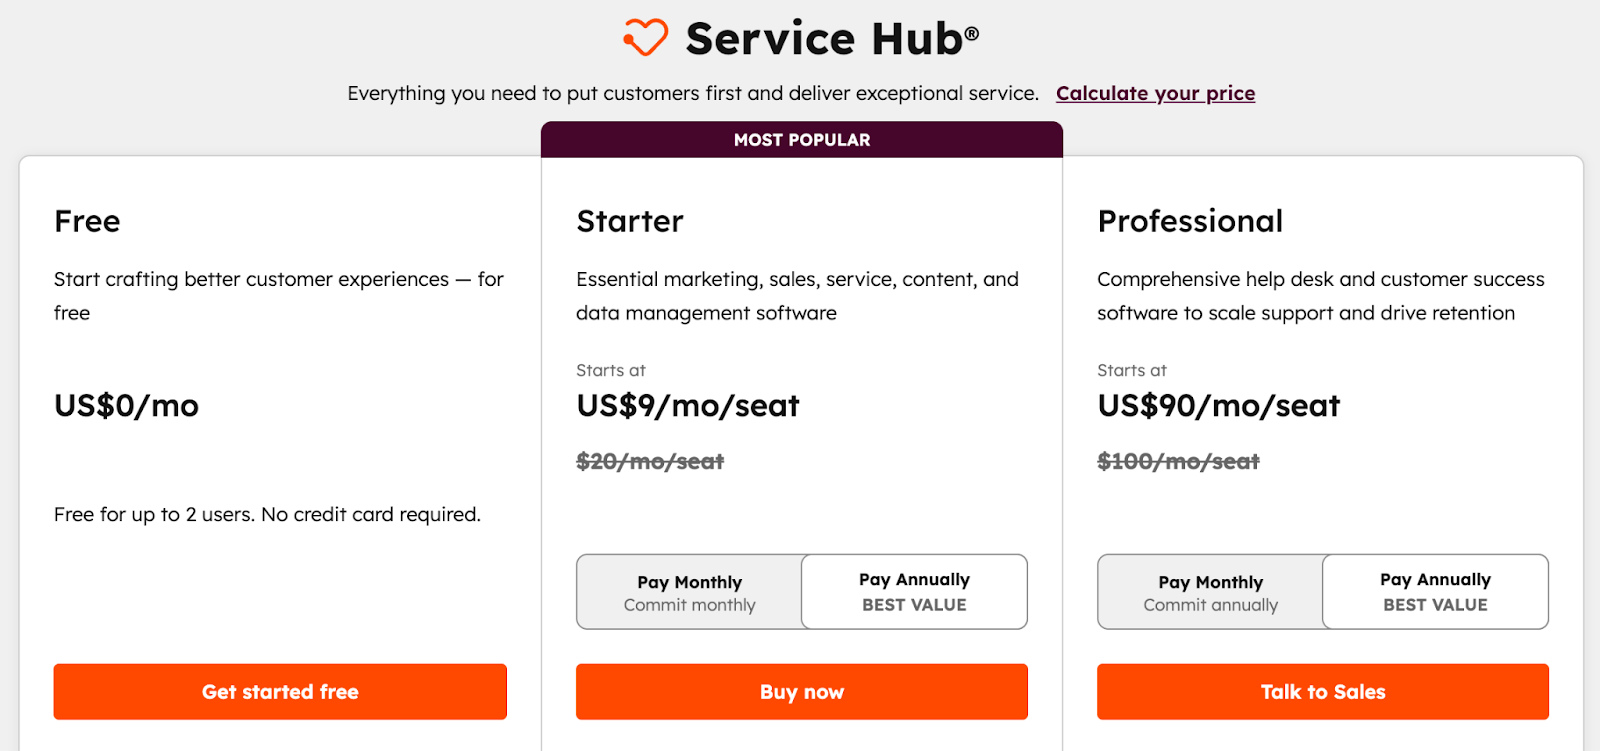Screen dimensions: 1600x751
Task: Select the Free plan heading
Action: (x=87, y=221)
